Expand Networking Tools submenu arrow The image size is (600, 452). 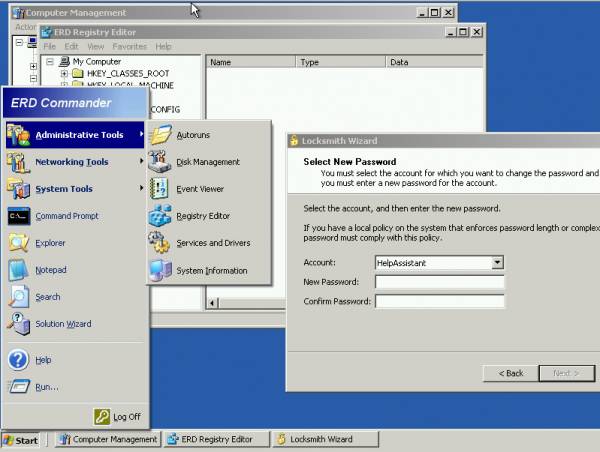pyautogui.click(x=141, y=161)
